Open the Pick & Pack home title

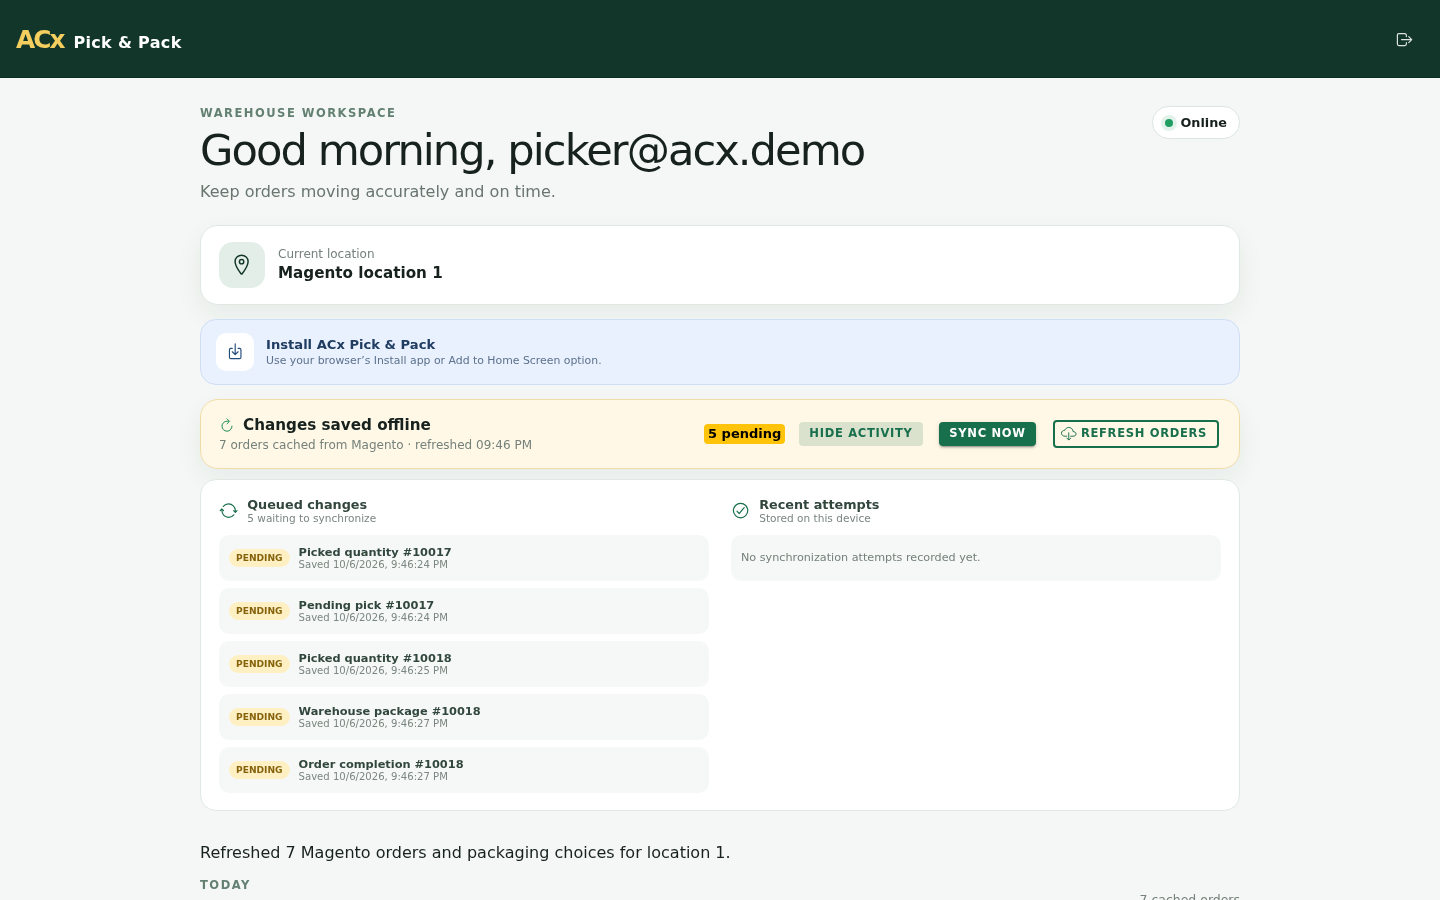128,42
